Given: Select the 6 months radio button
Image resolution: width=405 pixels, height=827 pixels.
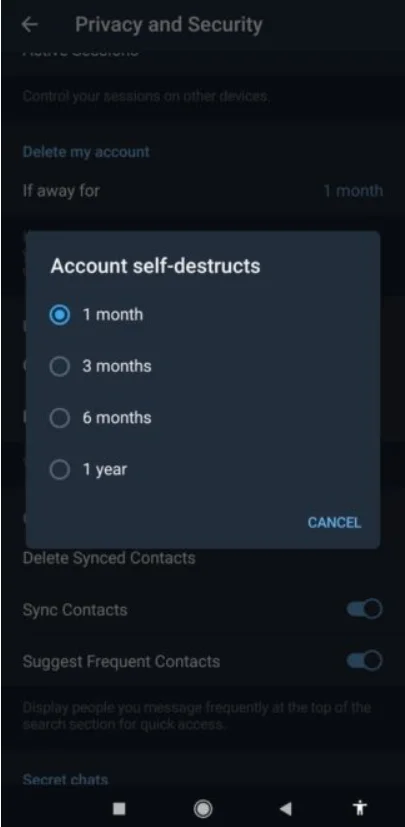Looking at the screenshot, I should pyautogui.click(x=60, y=418).
